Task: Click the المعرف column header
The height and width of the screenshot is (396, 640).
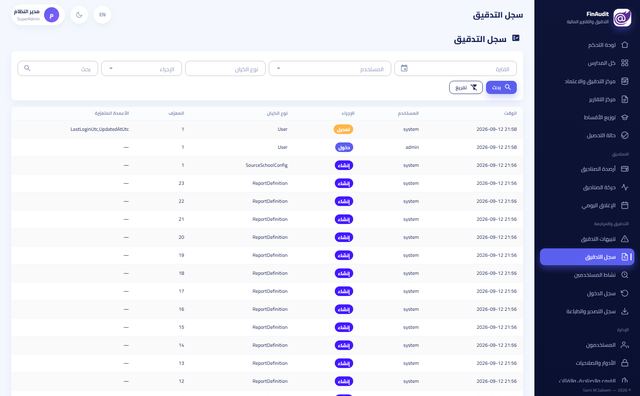Action: 176,113
